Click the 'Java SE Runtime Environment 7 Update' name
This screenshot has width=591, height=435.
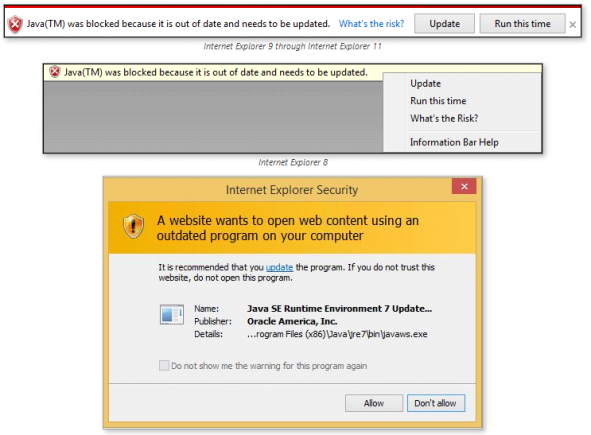[340, 309]
